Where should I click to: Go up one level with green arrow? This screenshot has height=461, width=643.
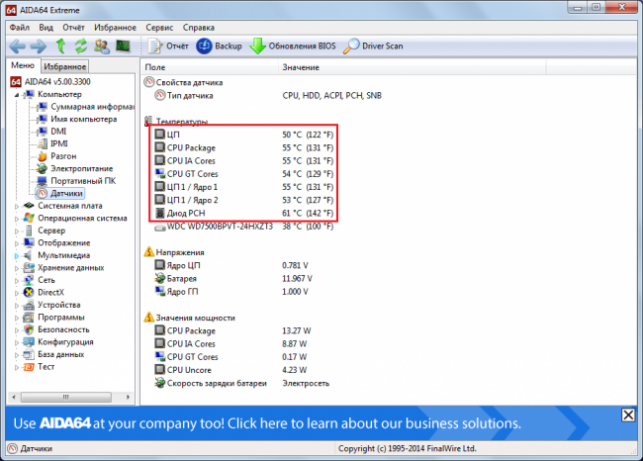(61, 46)
